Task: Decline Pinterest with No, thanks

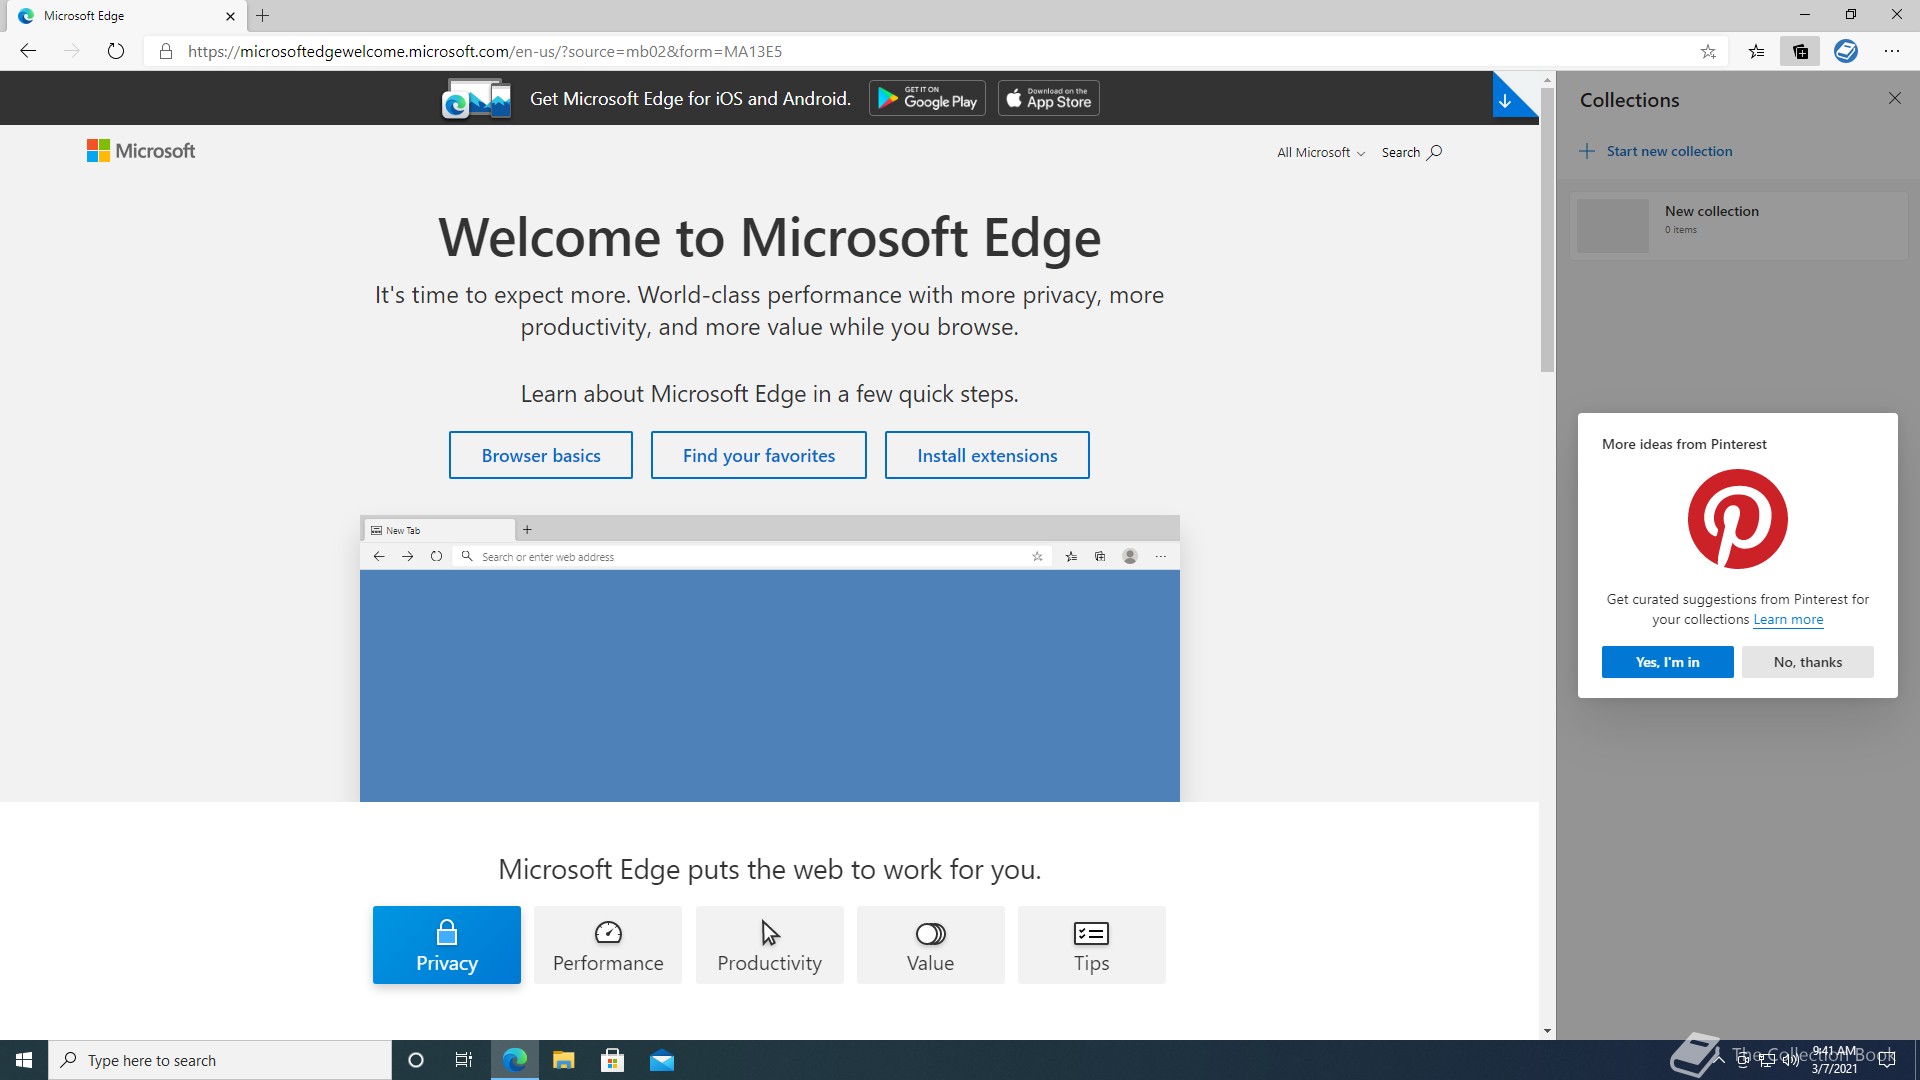Action: click(1807, 662)
